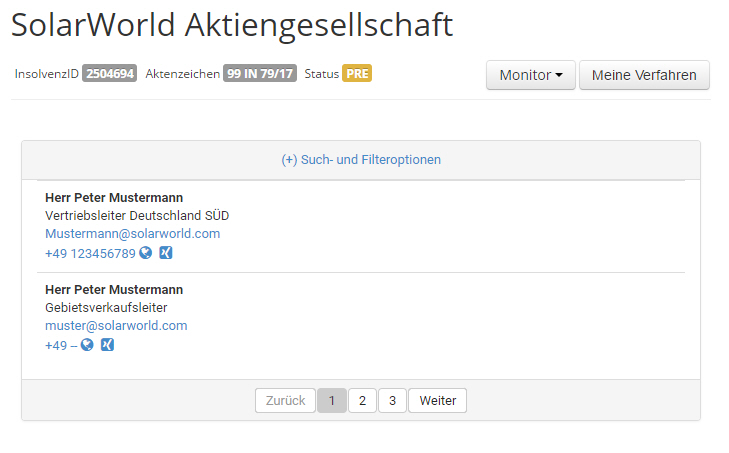Click the +49 – phone link
This screenshot has height=453, width=729.
(x=61, y=346)
